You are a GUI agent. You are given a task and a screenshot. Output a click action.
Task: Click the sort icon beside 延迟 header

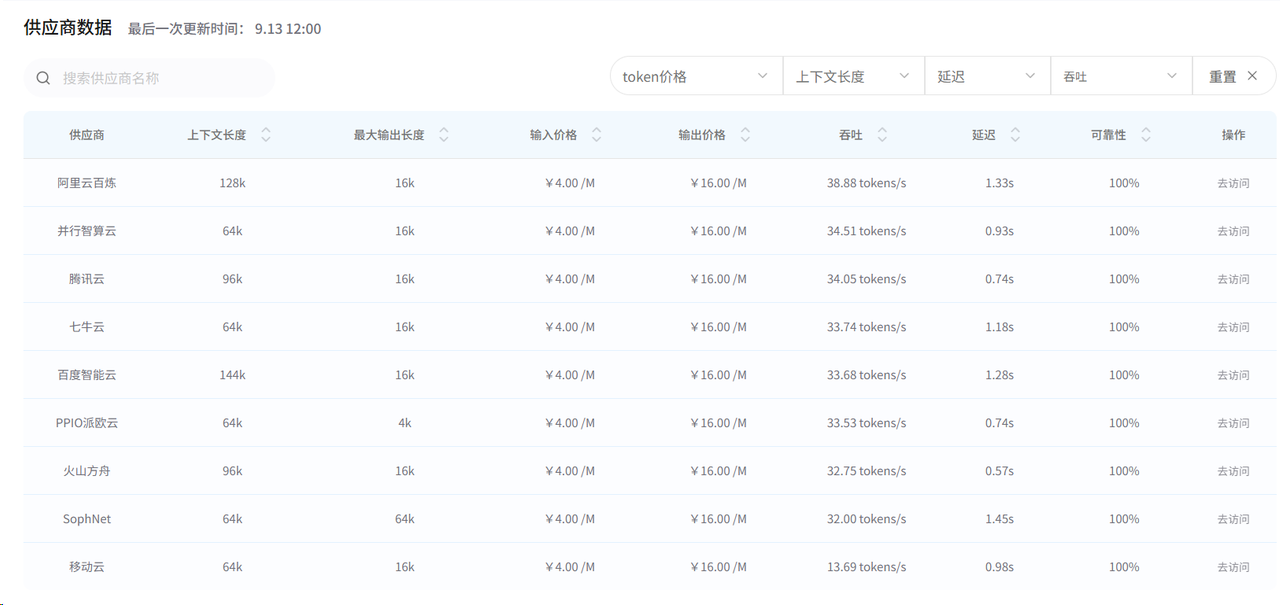[x=1016, y=135]
